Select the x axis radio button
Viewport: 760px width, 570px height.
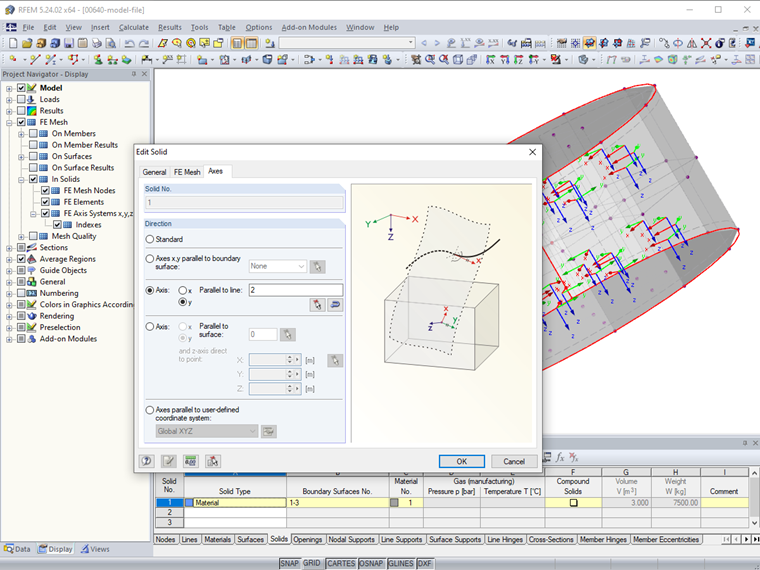(183, 290)
